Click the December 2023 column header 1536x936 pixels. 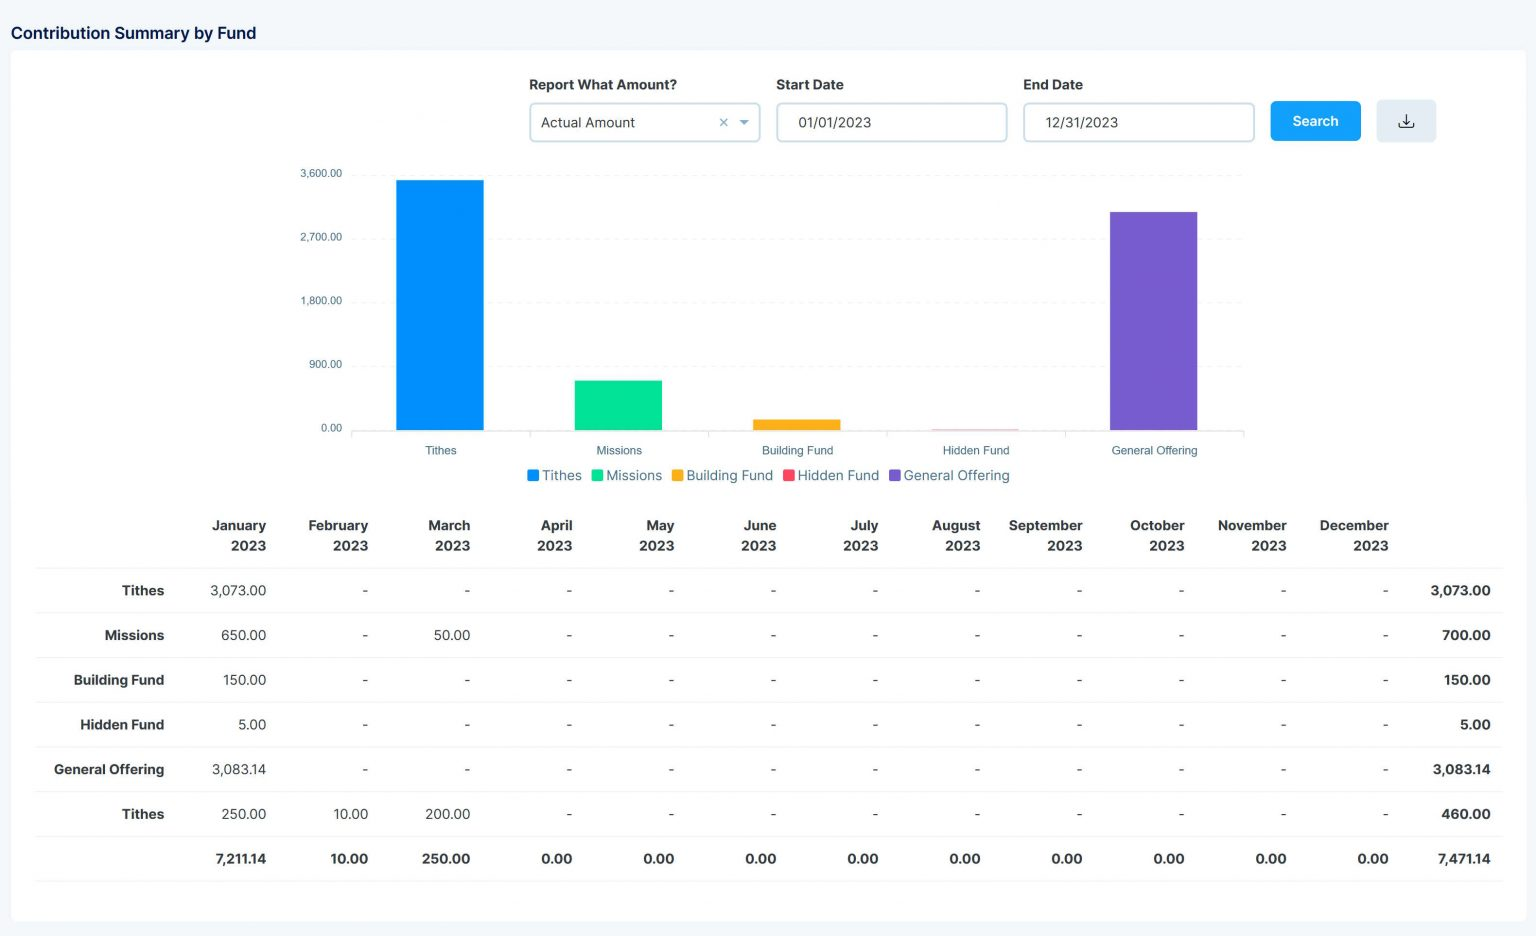(x=1354, y=536)
